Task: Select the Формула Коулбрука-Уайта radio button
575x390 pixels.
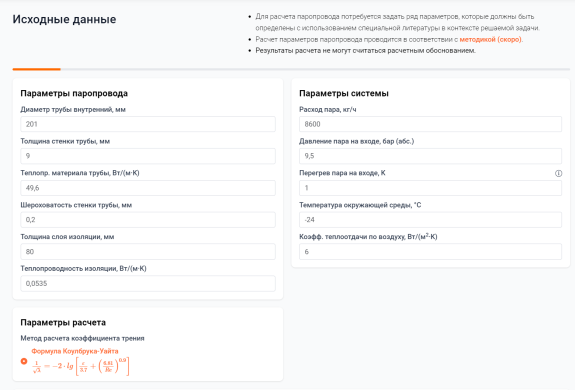Action: [24, 361]
